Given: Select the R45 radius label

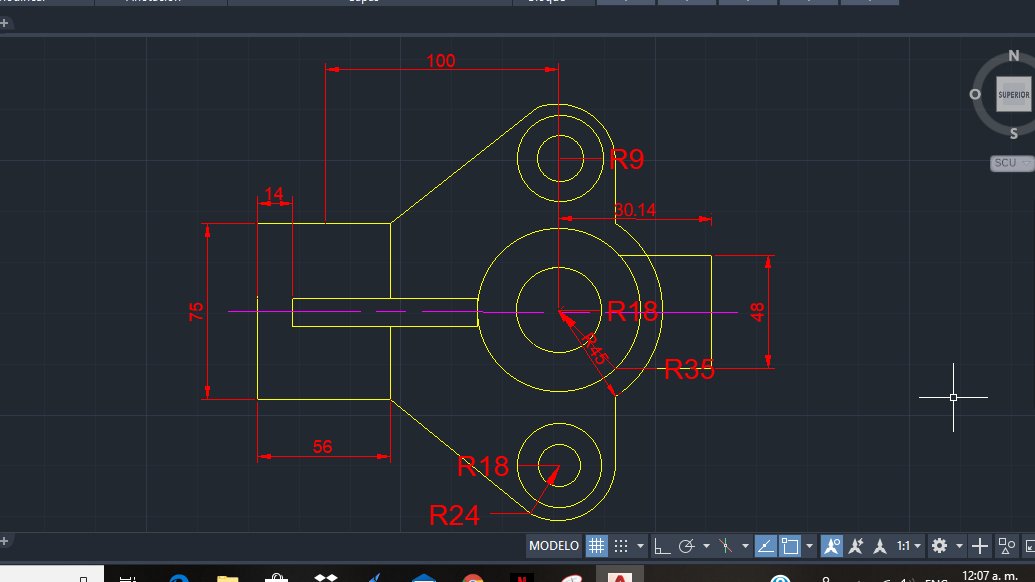Looking at the screenshot, I should (x=593, y=349).
